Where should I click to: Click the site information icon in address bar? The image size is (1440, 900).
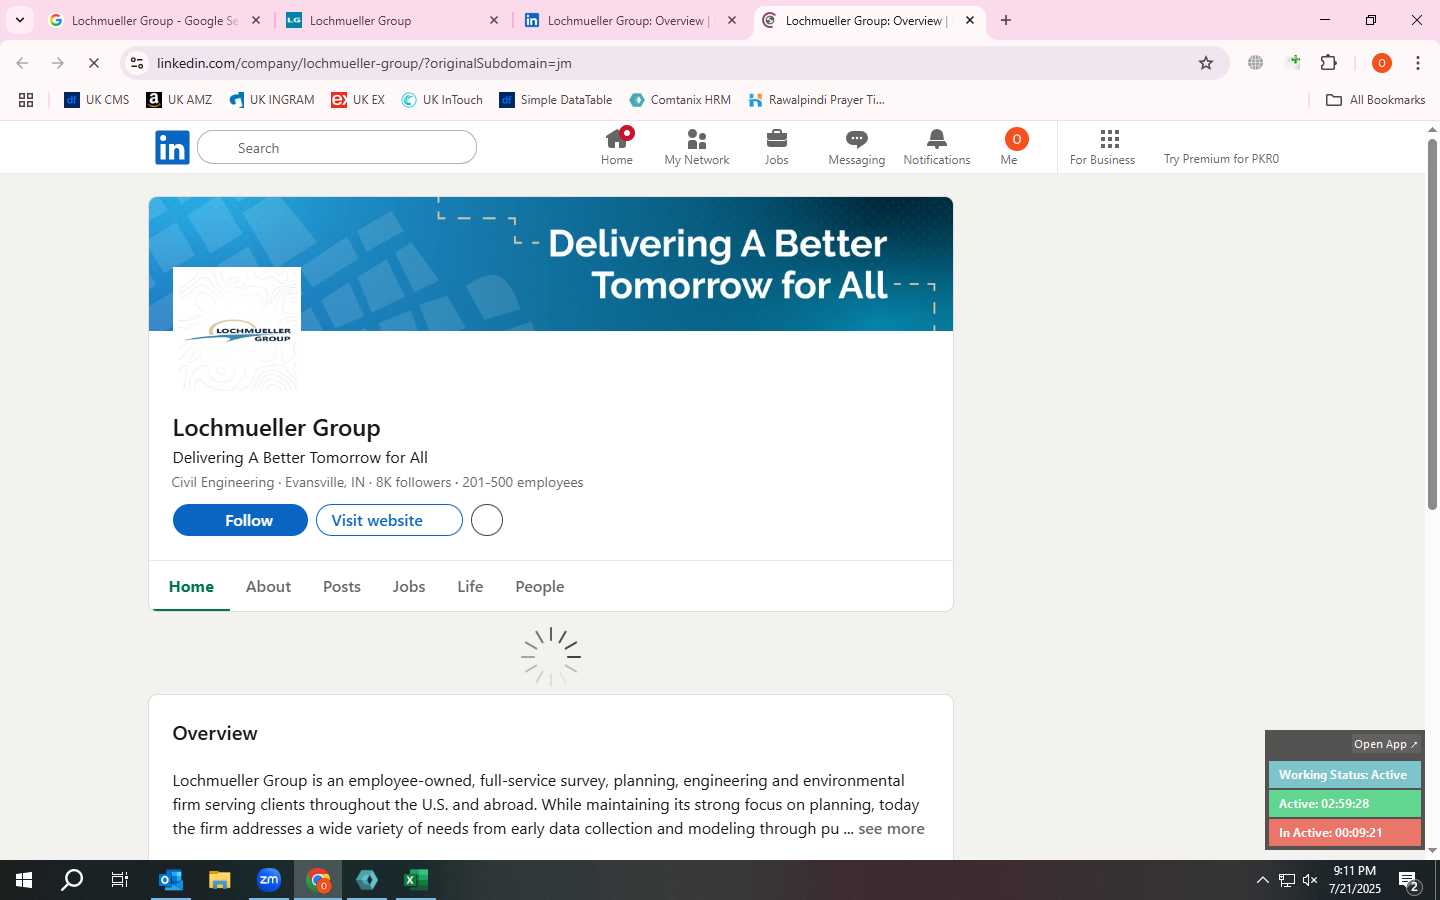coord(137,63)
